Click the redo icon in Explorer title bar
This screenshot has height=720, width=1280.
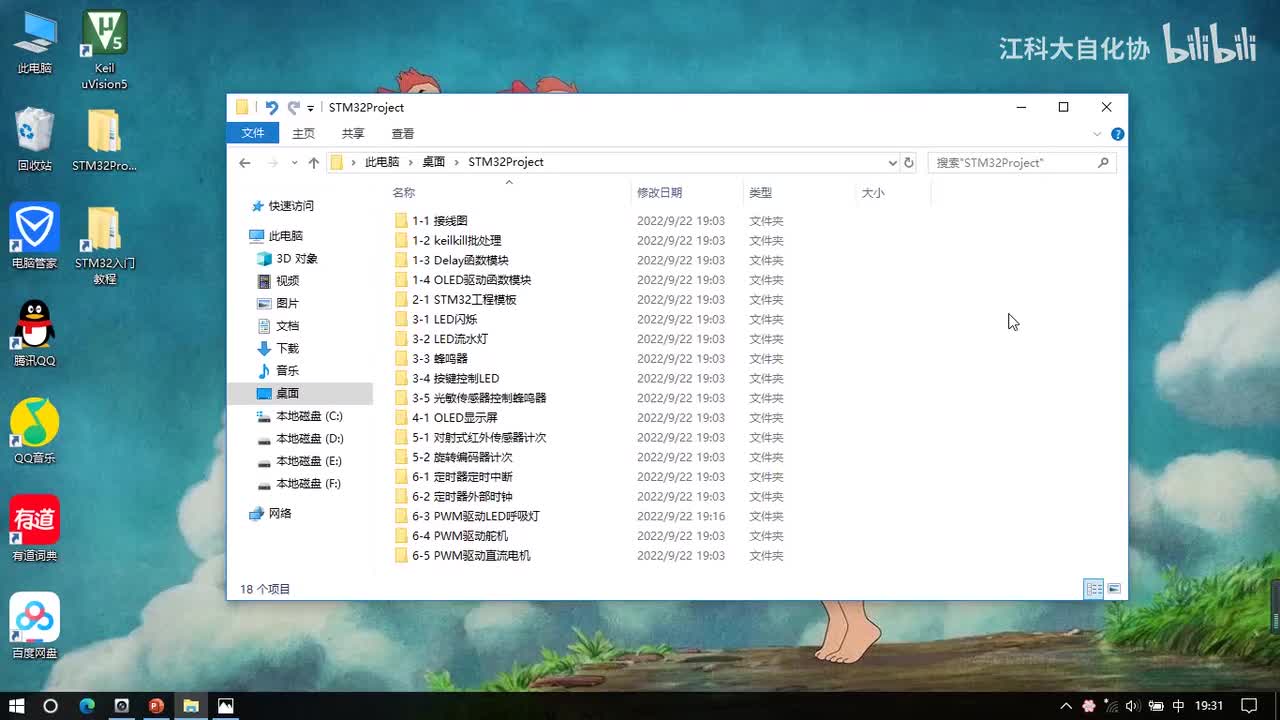coord(293,107)
